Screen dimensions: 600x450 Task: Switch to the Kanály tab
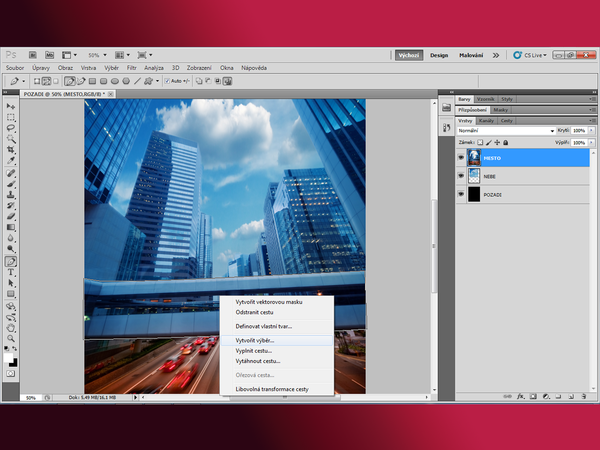tap(488, 120)
